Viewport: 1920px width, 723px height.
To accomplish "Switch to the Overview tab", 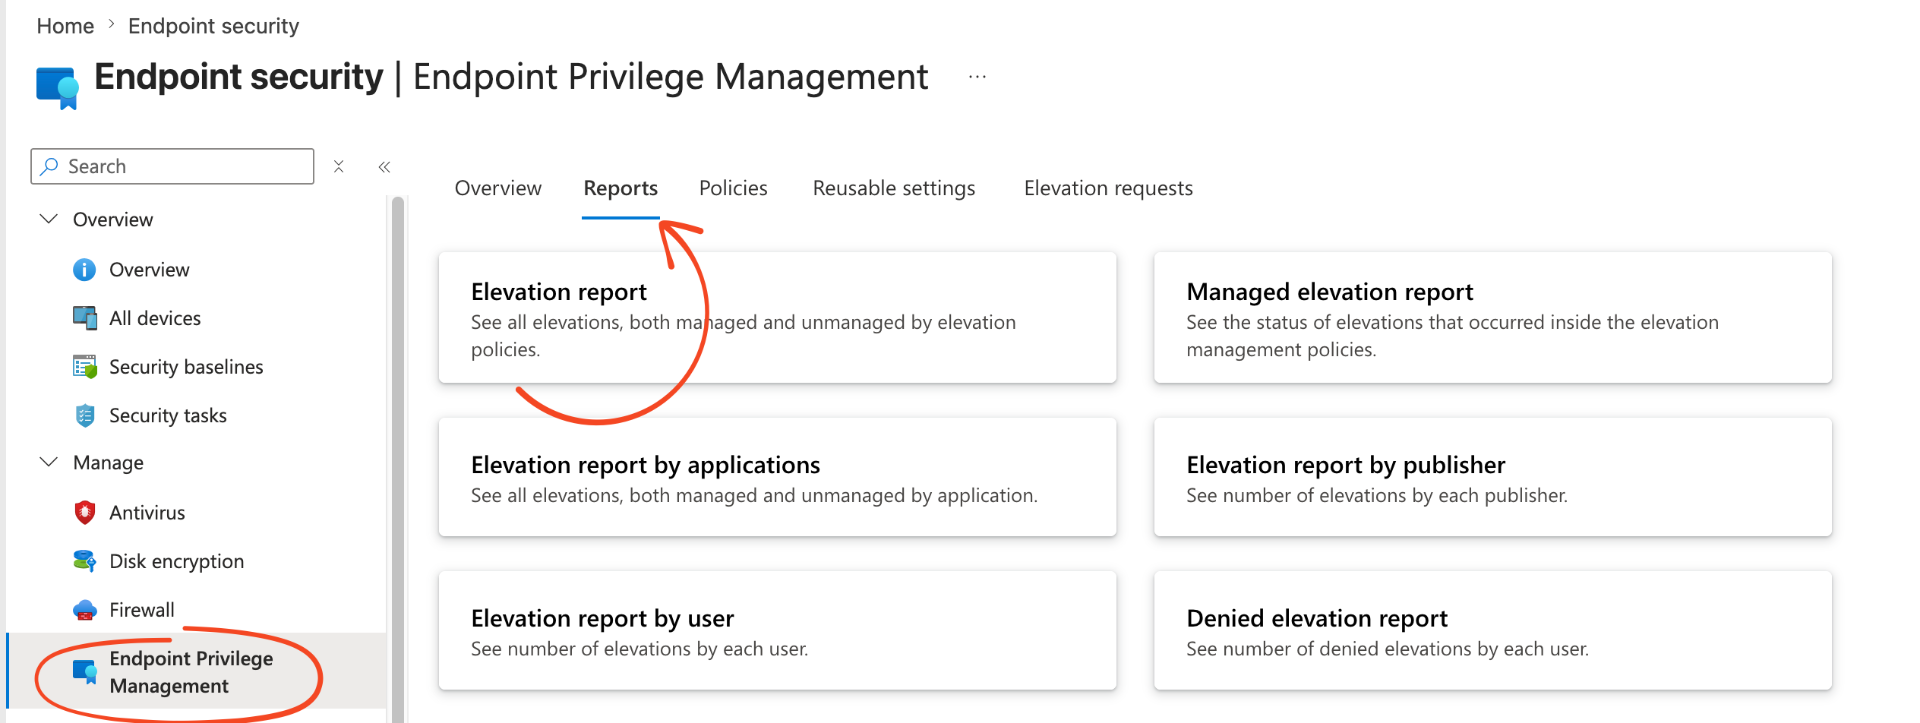I will point(498,188).
